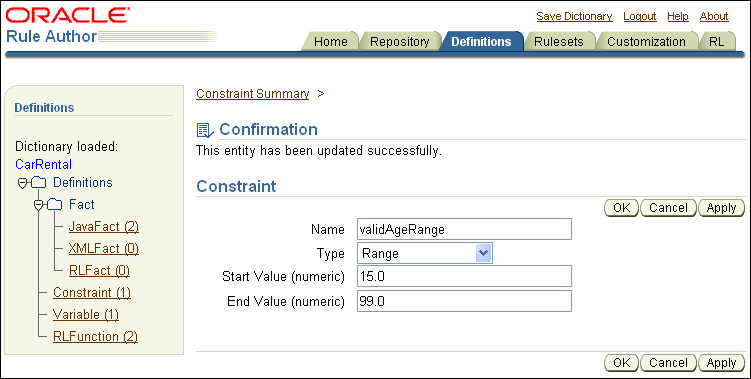The width and height of the screenshot is (751, 379).
Task: Click the top Cancel button
Action: coord(668,208)
